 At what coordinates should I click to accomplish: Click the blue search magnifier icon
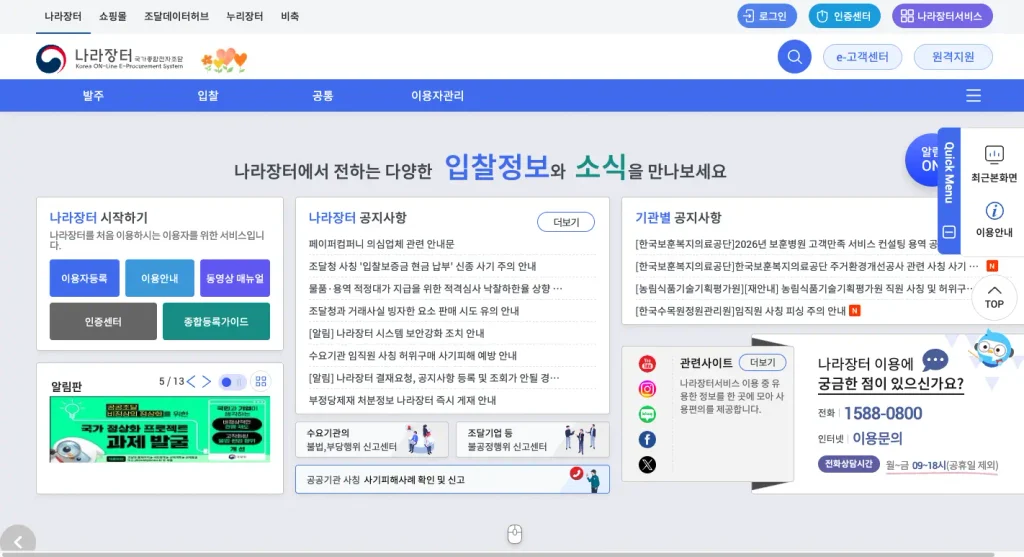point(794,57)
